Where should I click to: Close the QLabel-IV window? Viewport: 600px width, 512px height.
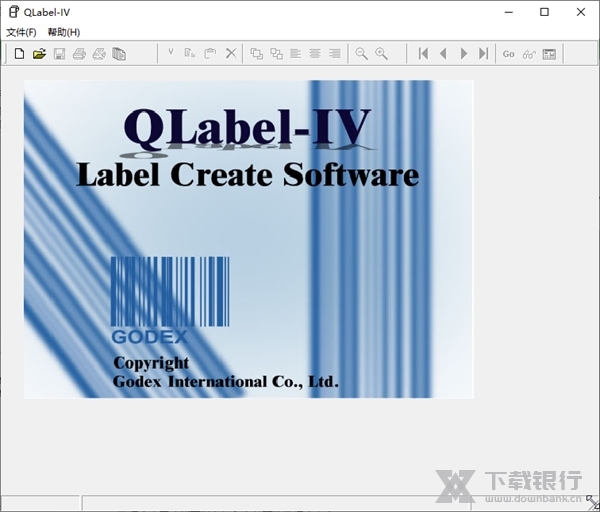point(580,12)
